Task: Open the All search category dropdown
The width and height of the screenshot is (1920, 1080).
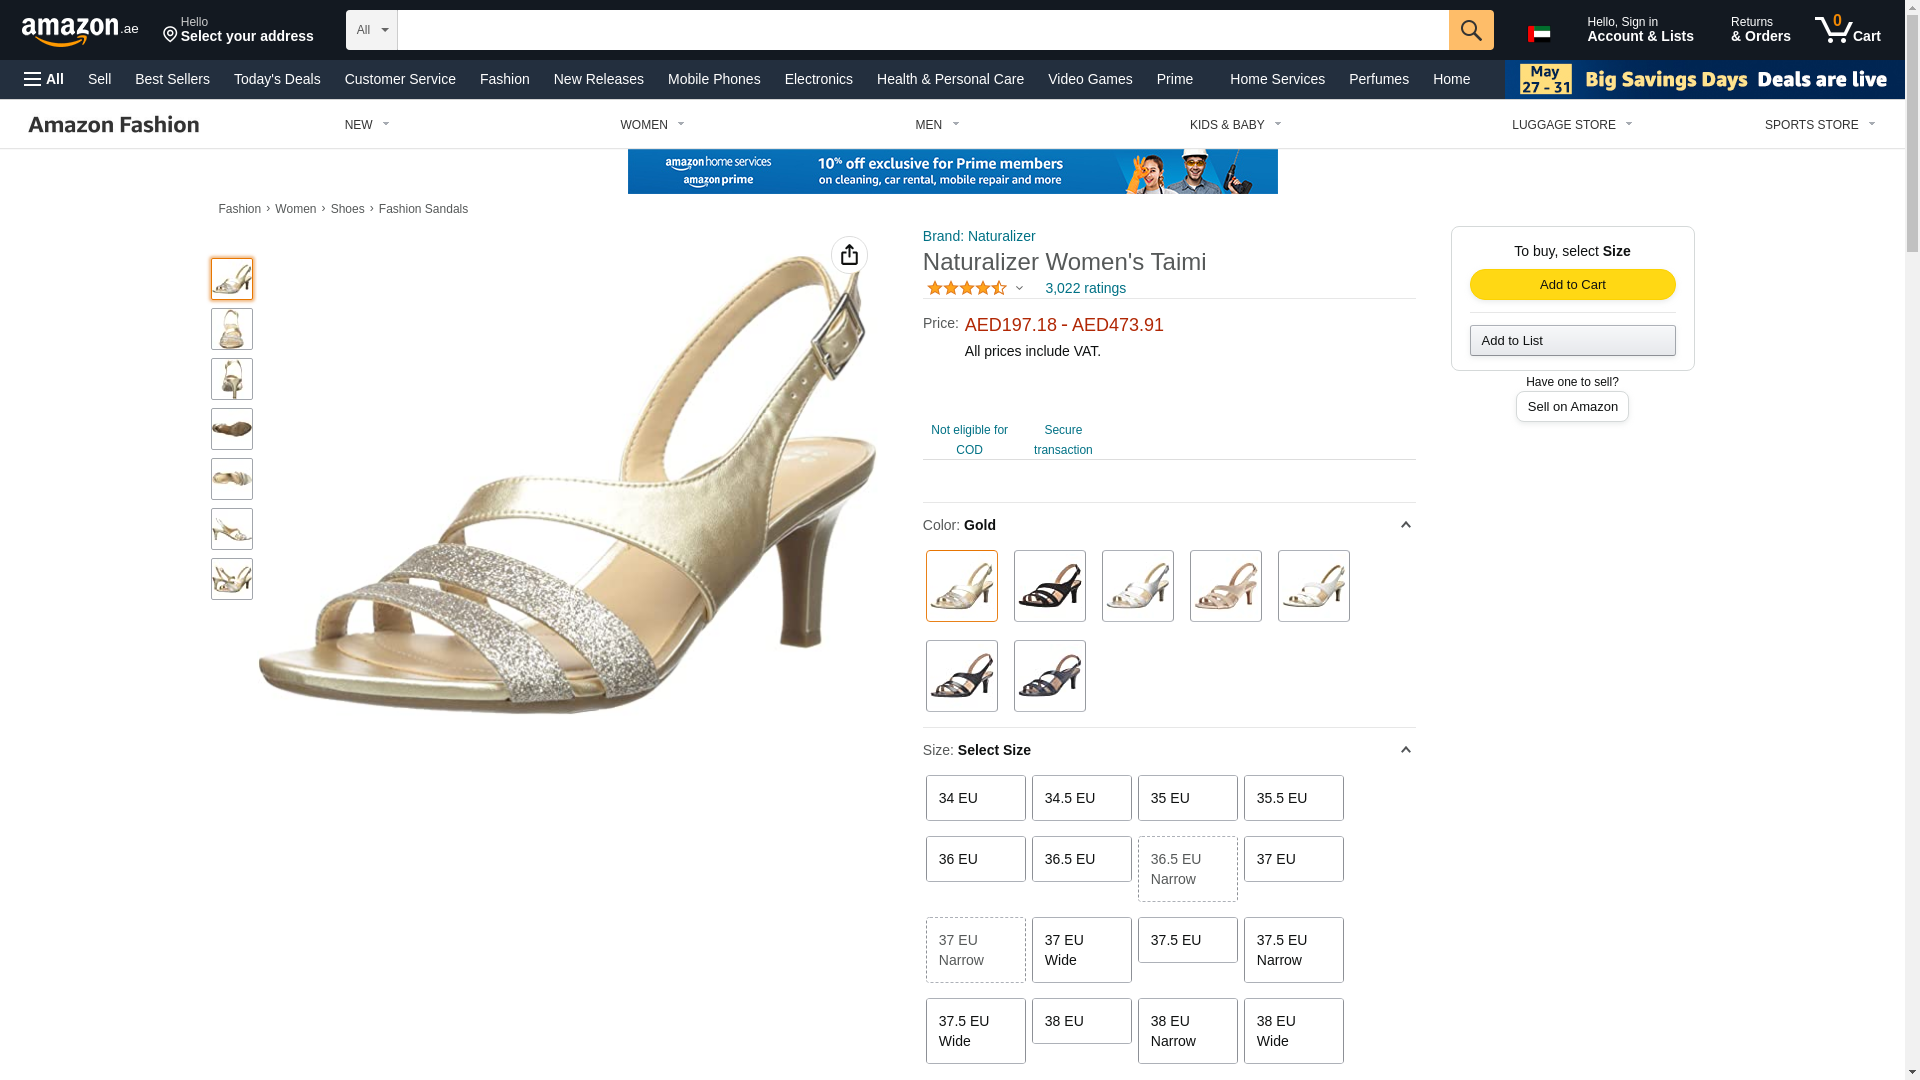Action: 371,30
